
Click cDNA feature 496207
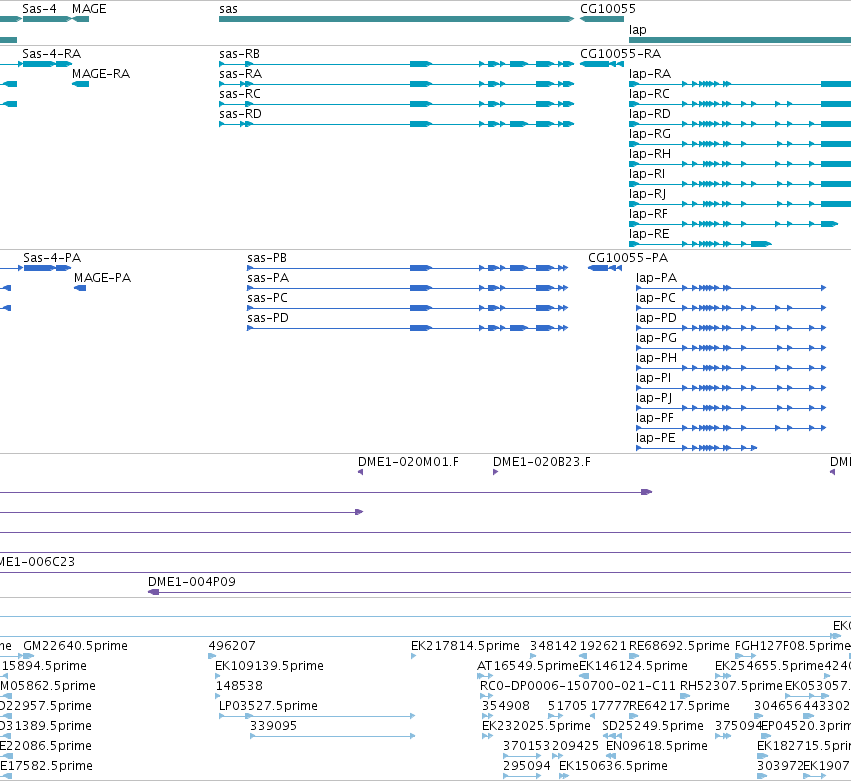[232, 646]
